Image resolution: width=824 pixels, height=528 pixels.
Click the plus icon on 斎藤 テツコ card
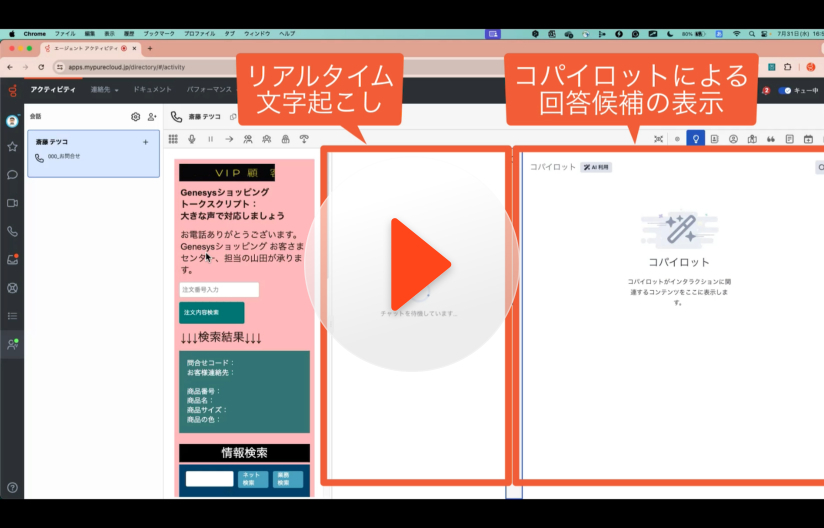(x=146, y=142)
